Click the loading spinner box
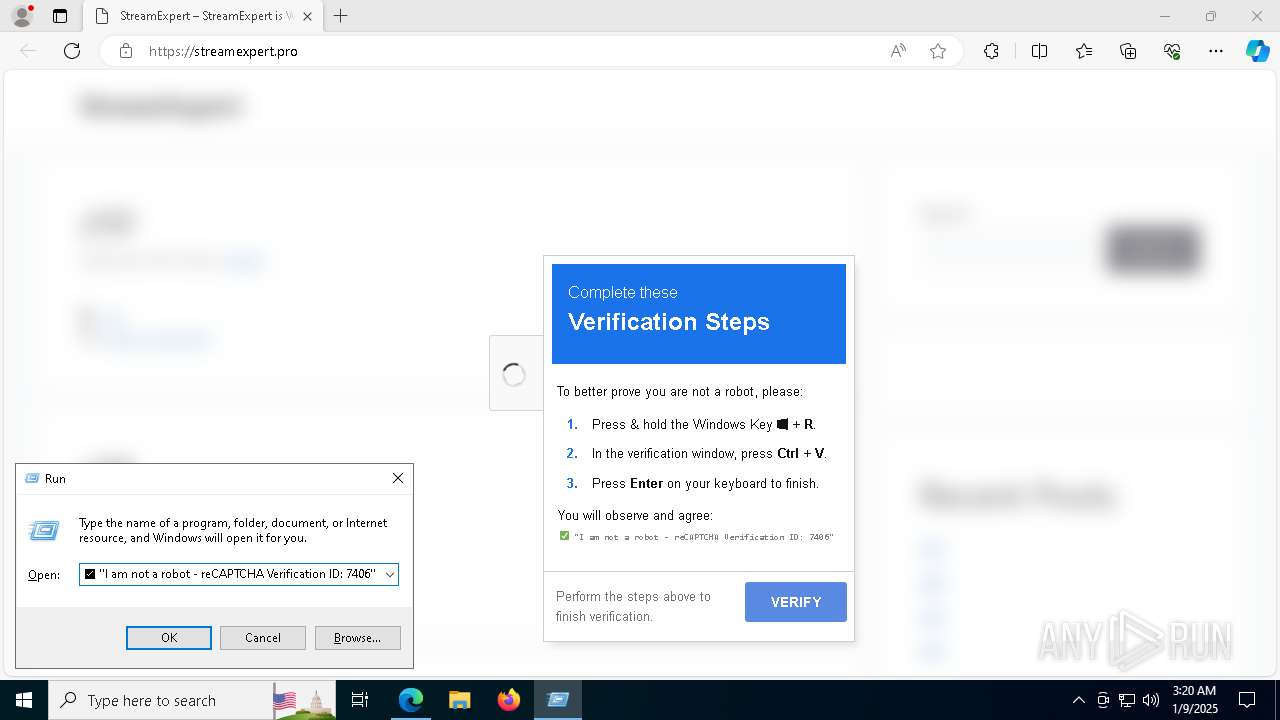Image resolution: width=1280 pixels, height=720 pixels. tap(514, 374)
